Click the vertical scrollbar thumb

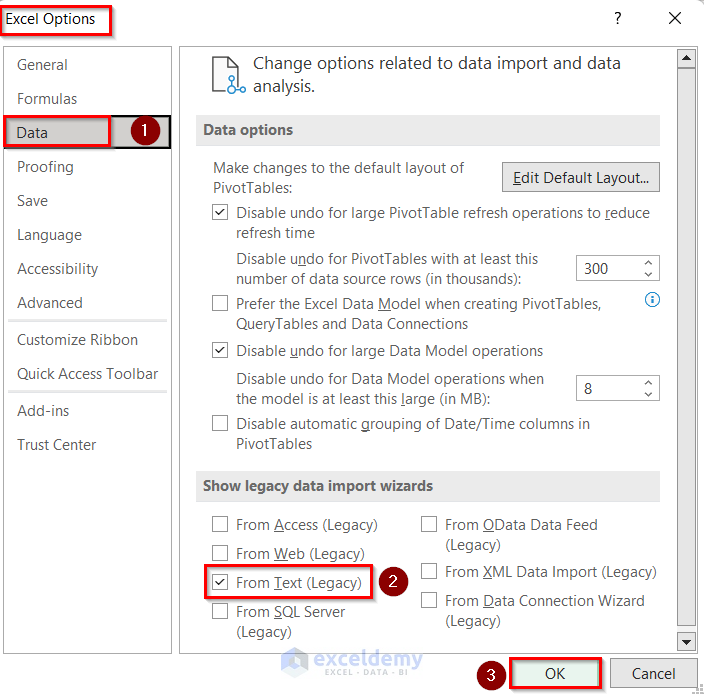click(686, 347)
